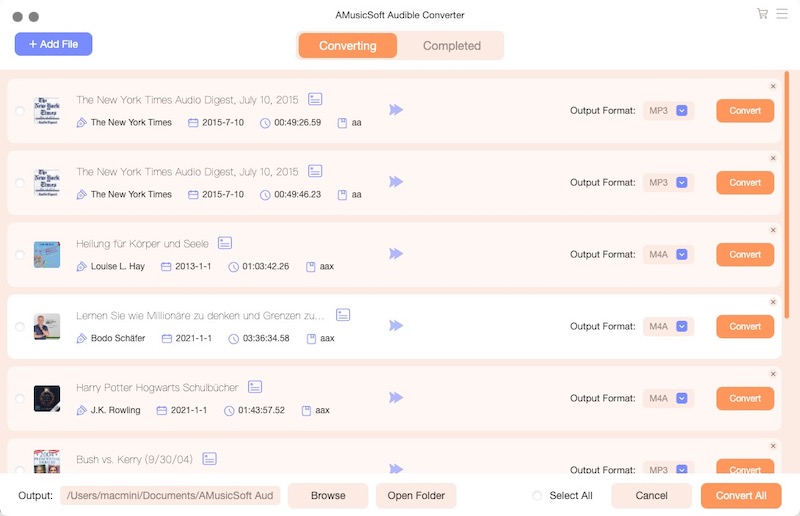The image size is (800, 516).
Task: Switch to the Converting tab
Action: point(347,45)
